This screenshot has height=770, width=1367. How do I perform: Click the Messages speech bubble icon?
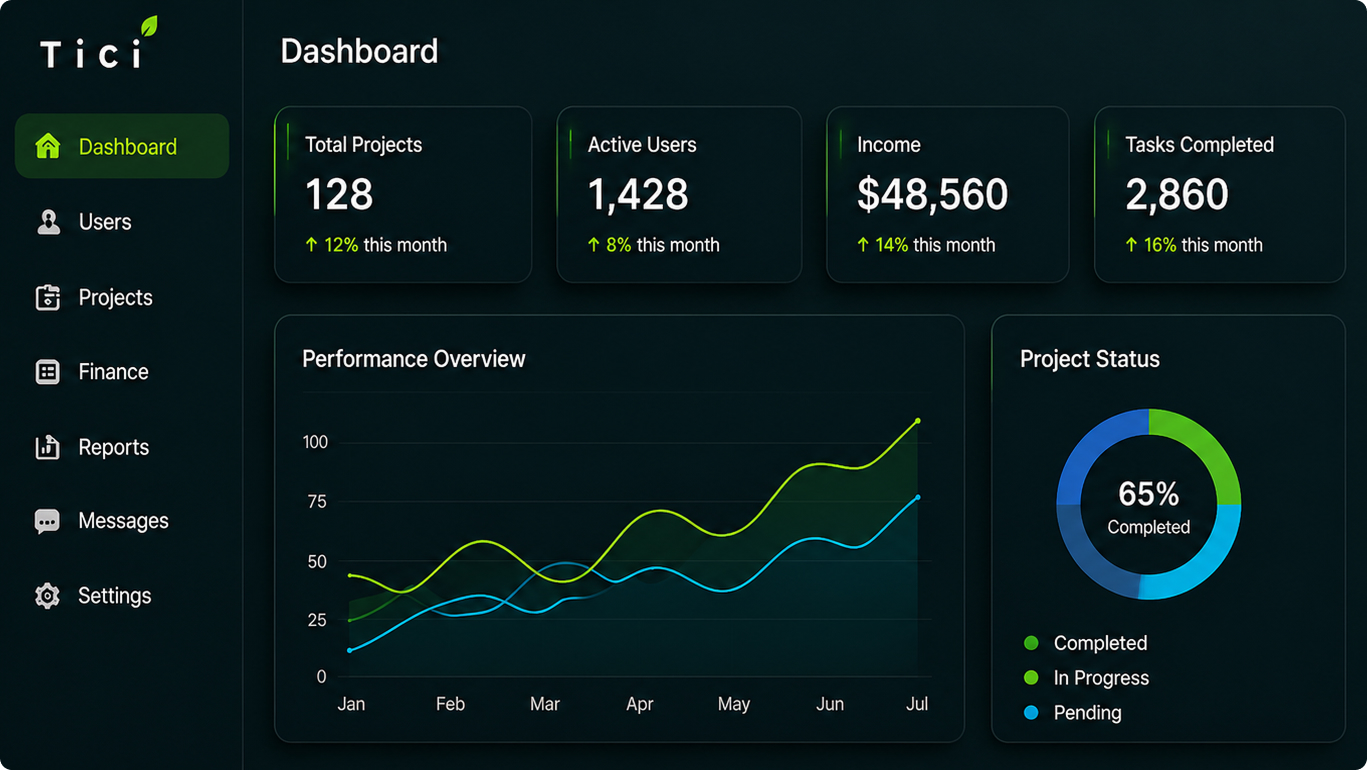pyautogui.click(x=47, y=522)
